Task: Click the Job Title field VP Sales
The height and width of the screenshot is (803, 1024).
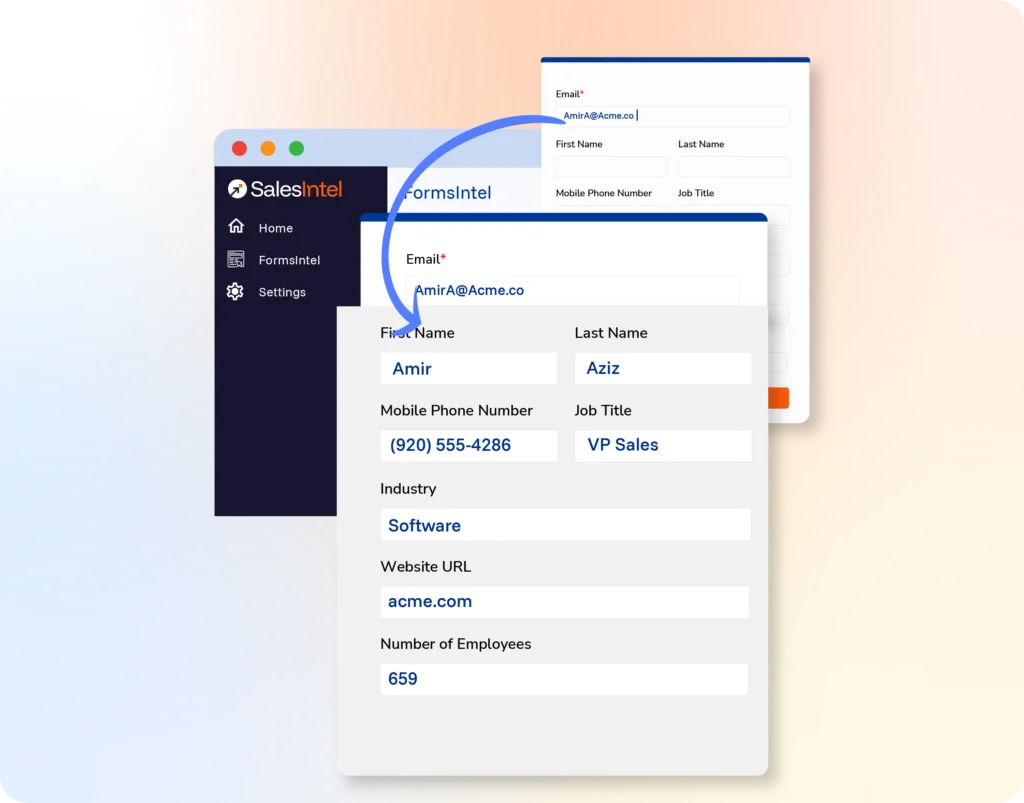Action: [x=663, y=445]
